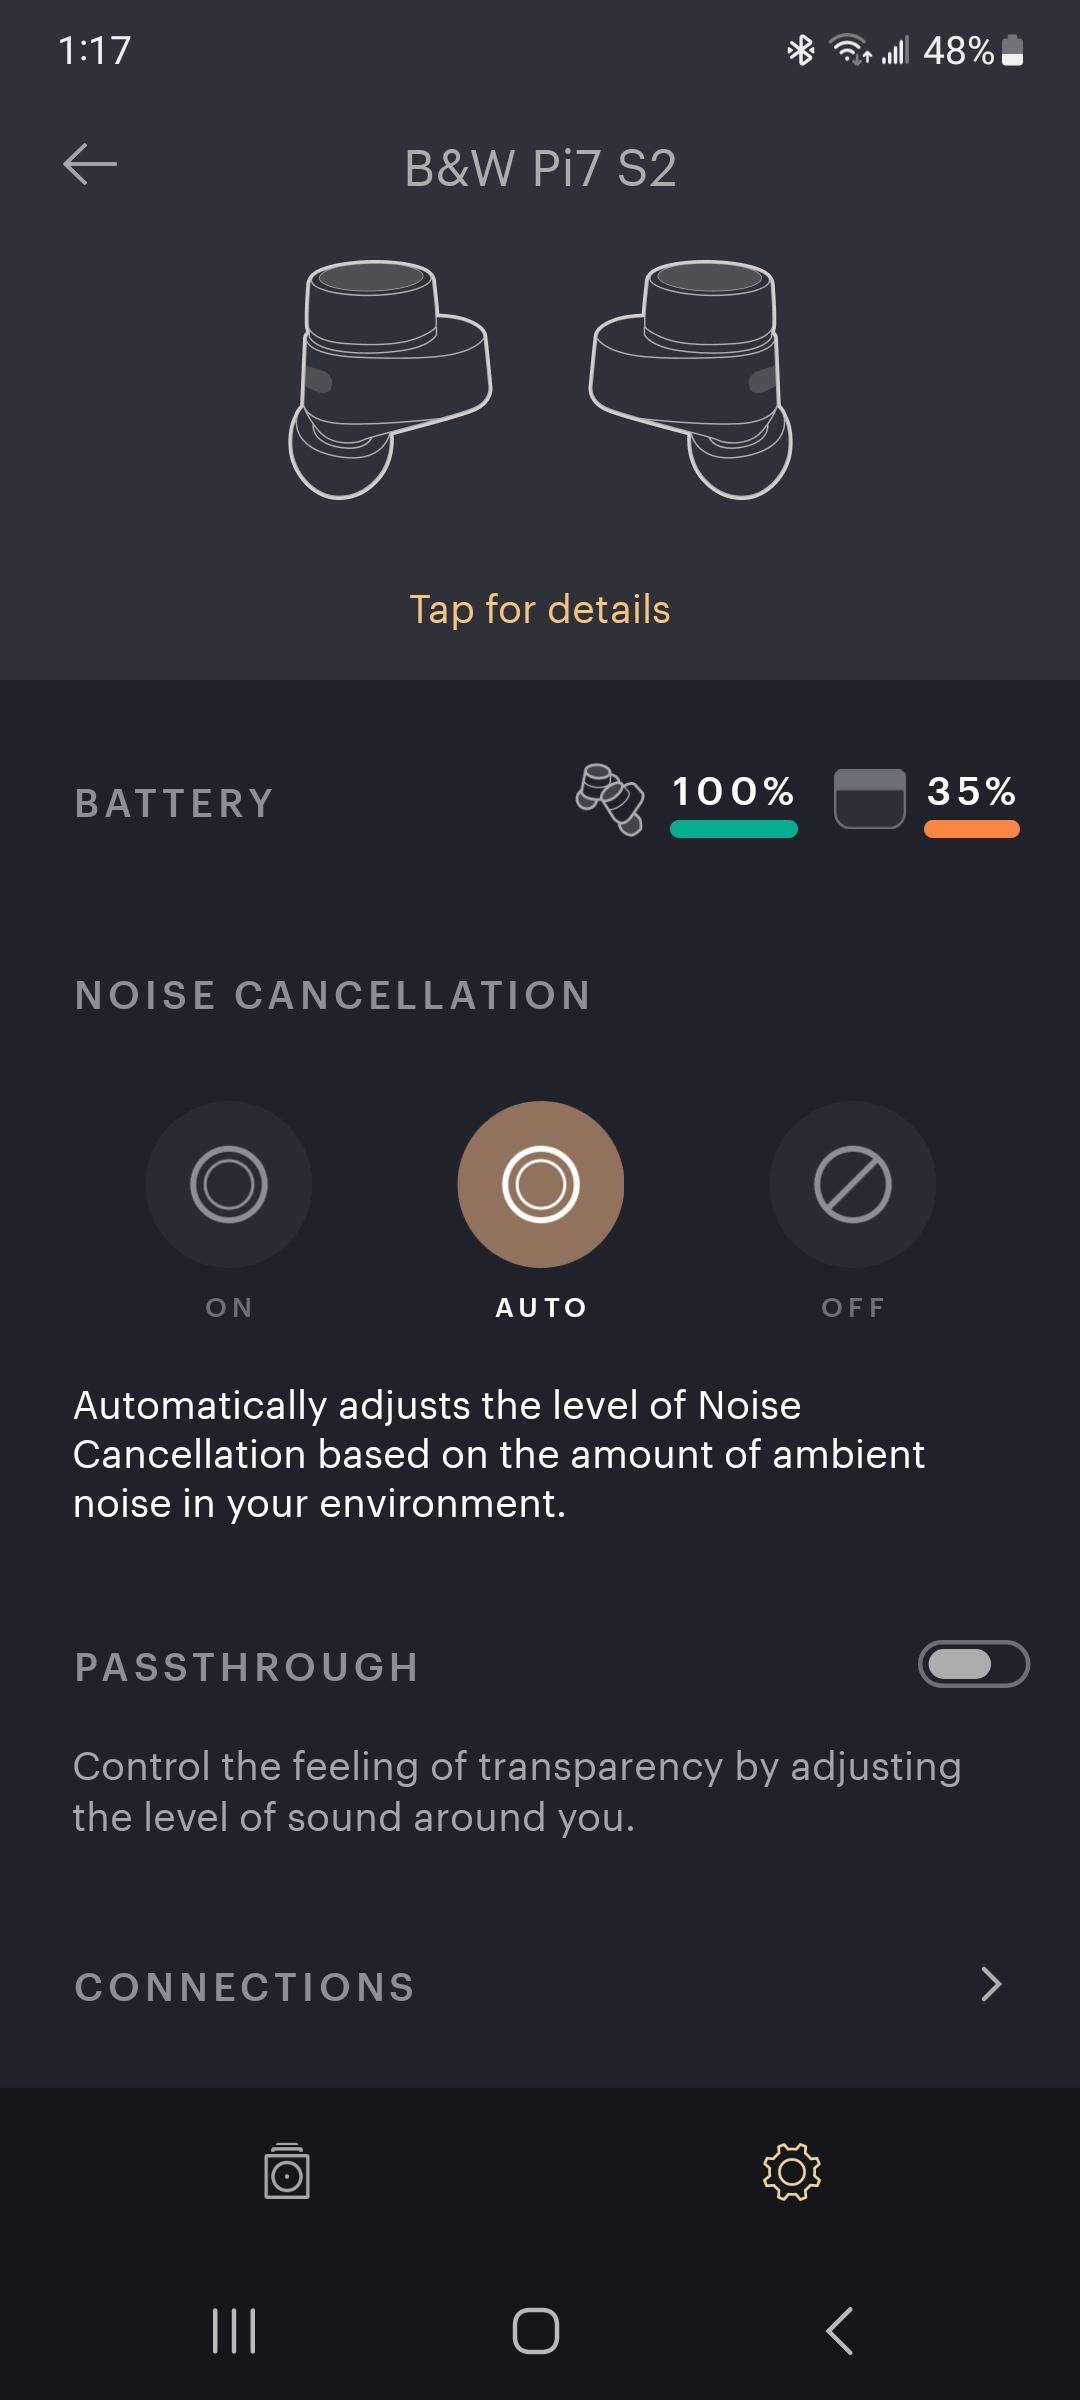Enable the Passthrough toggle
Viewport: 1080px width, 2400px height.
[x=973, y=1664]
